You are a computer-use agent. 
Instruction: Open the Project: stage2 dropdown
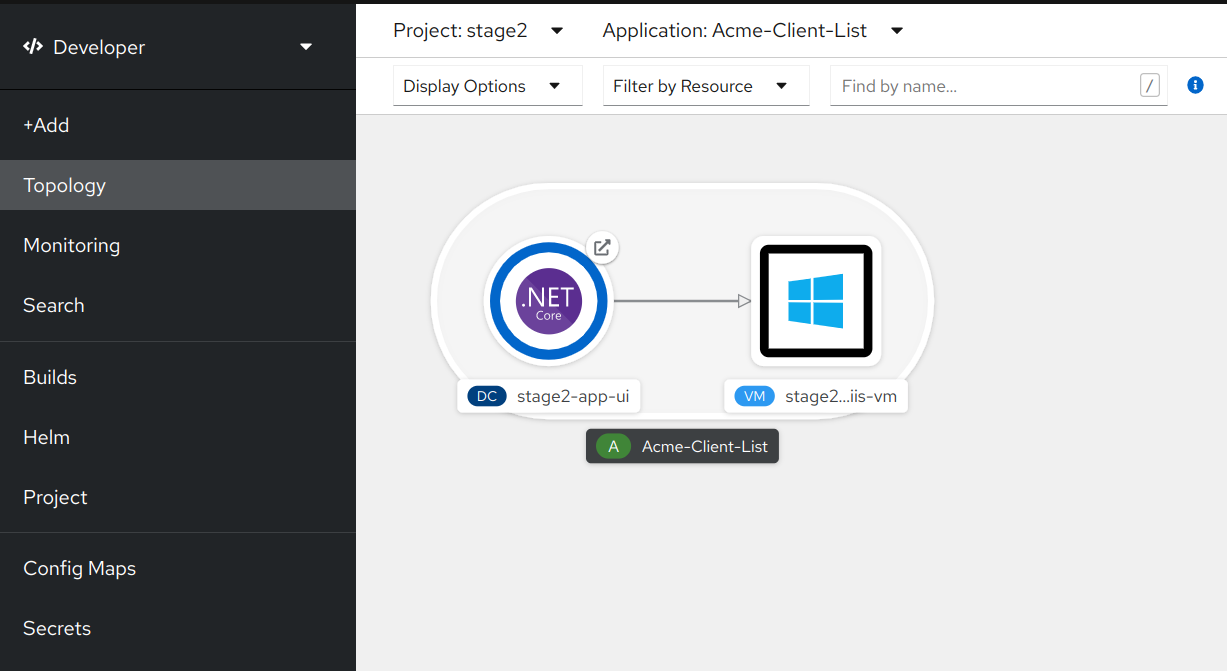click(x=478, y=31)
